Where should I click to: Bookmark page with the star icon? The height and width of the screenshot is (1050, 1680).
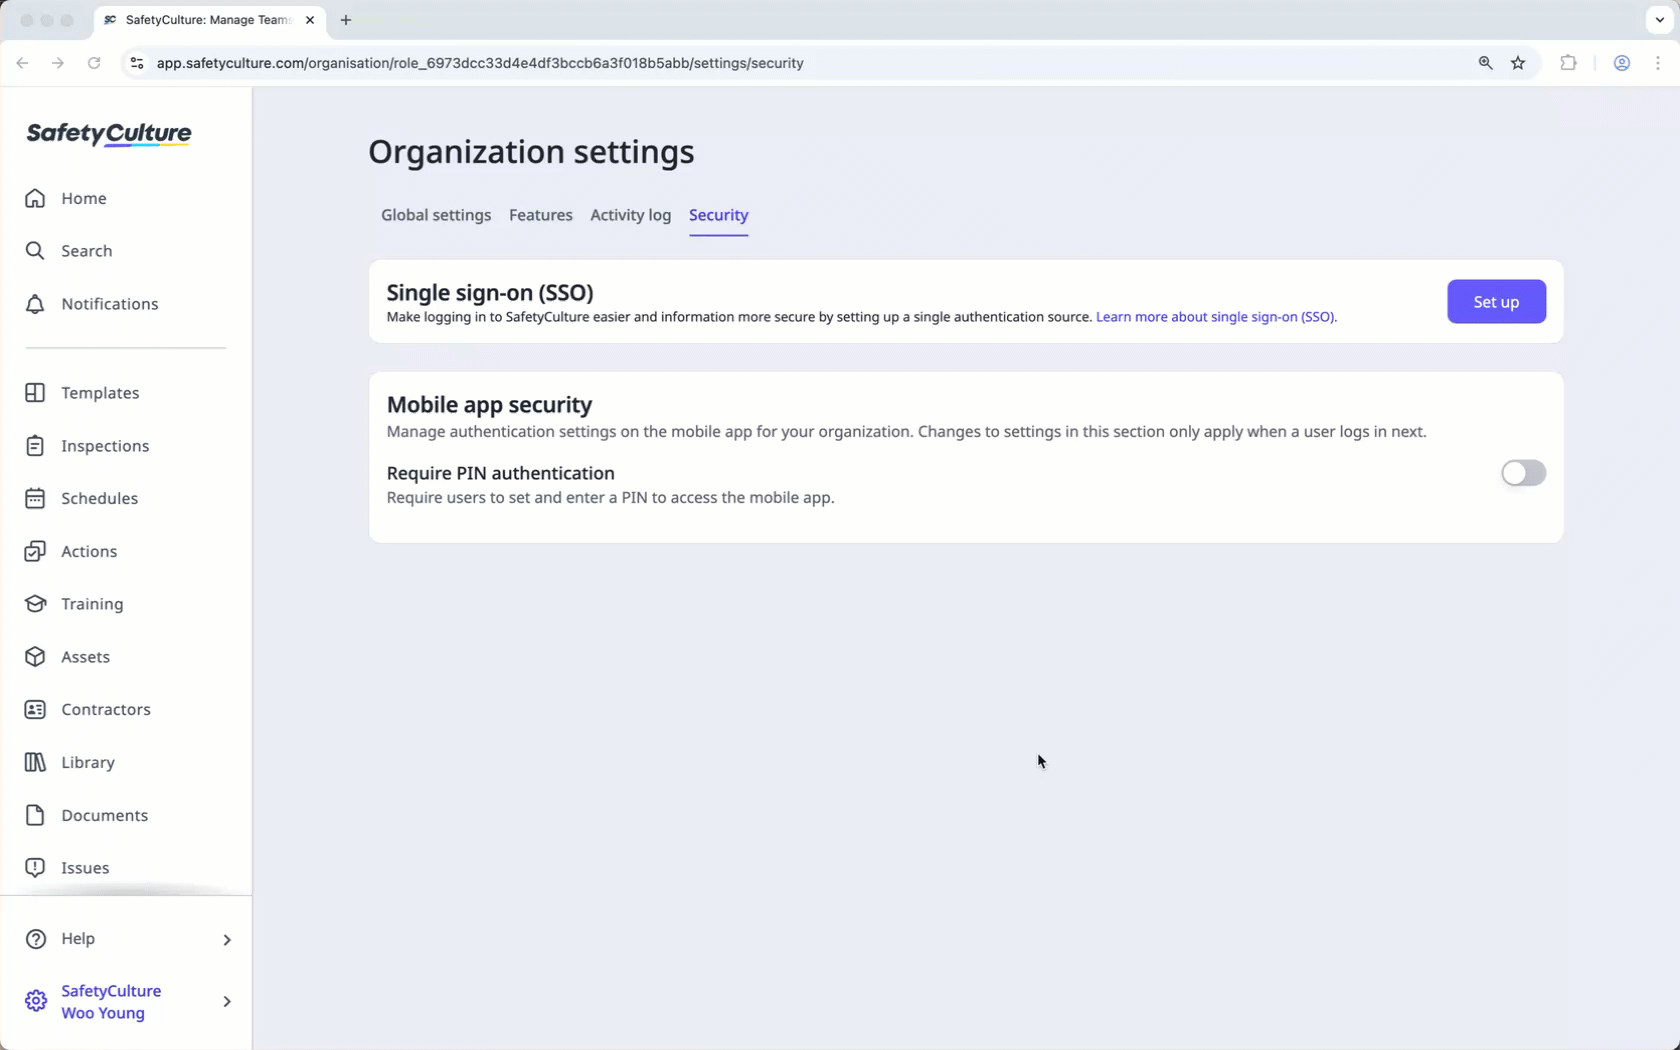coord(1518,63)
